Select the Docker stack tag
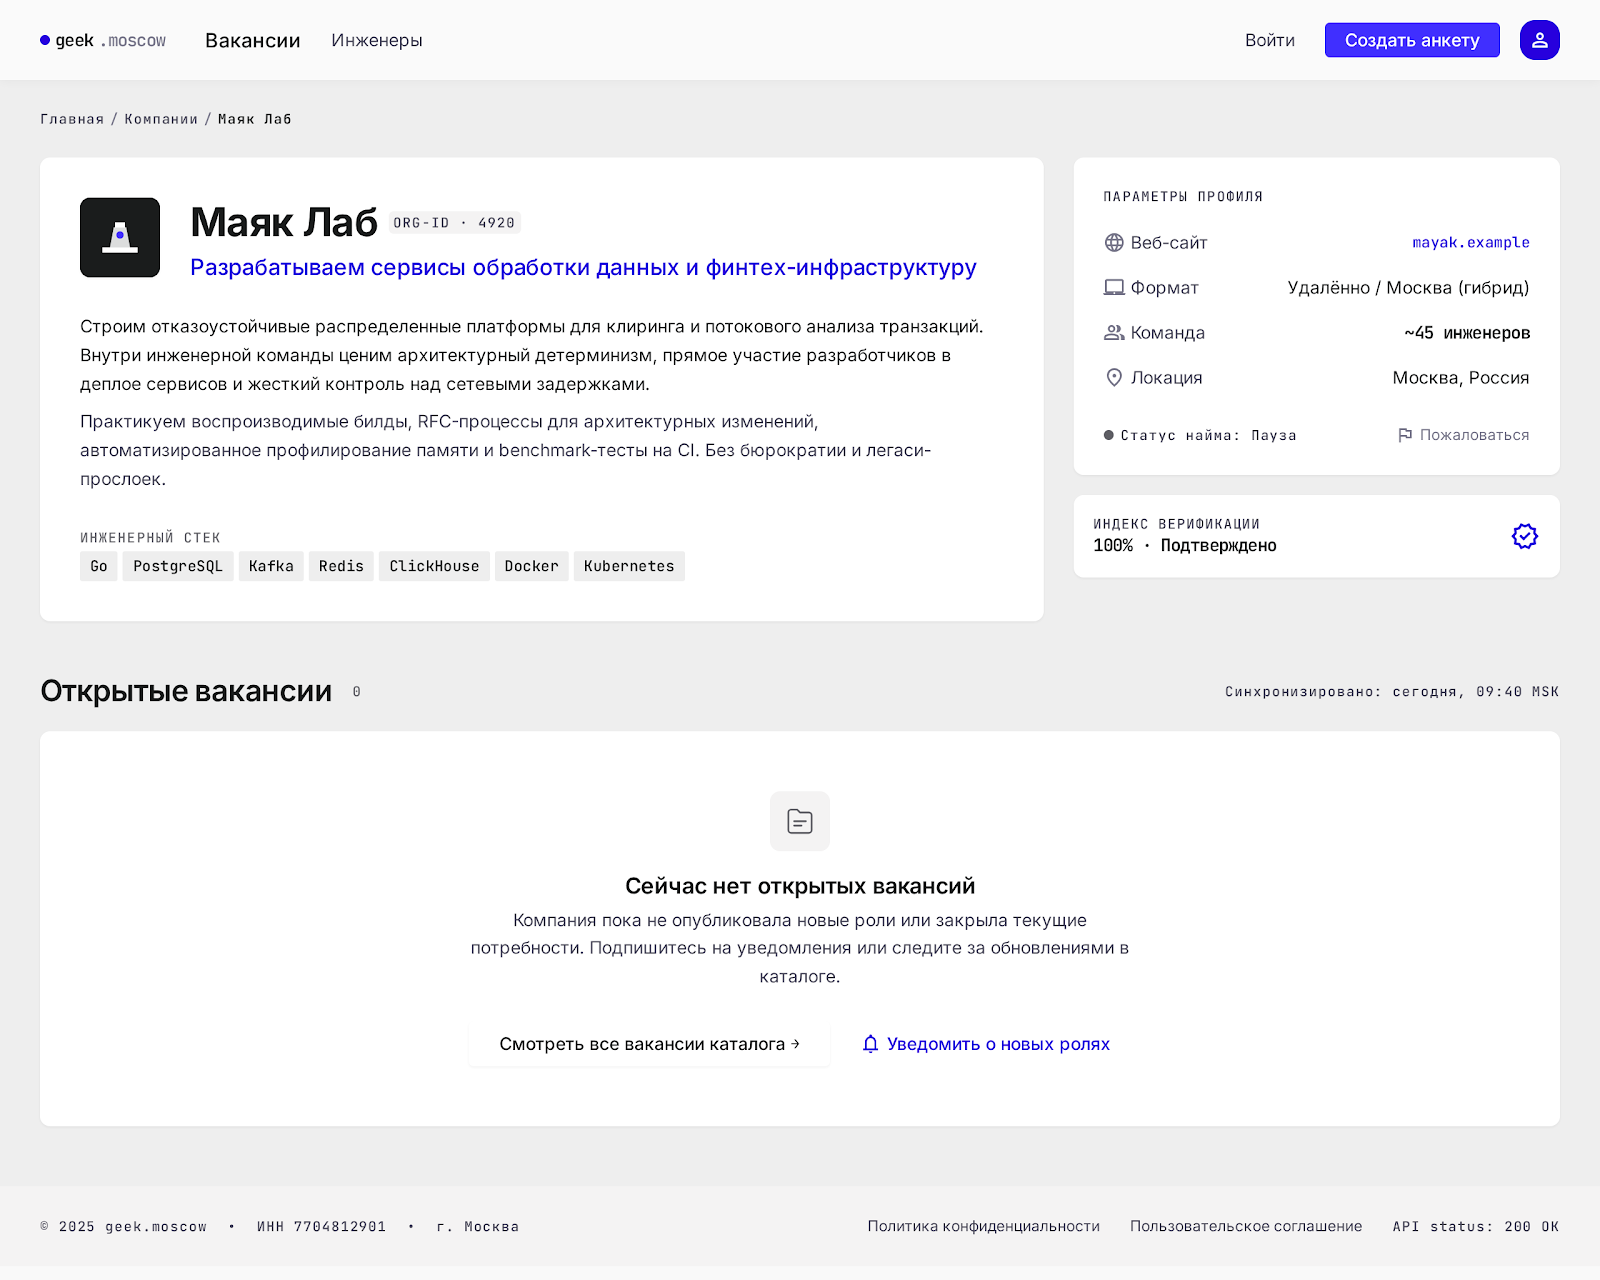The image size is (1600, 1280). 532,566
